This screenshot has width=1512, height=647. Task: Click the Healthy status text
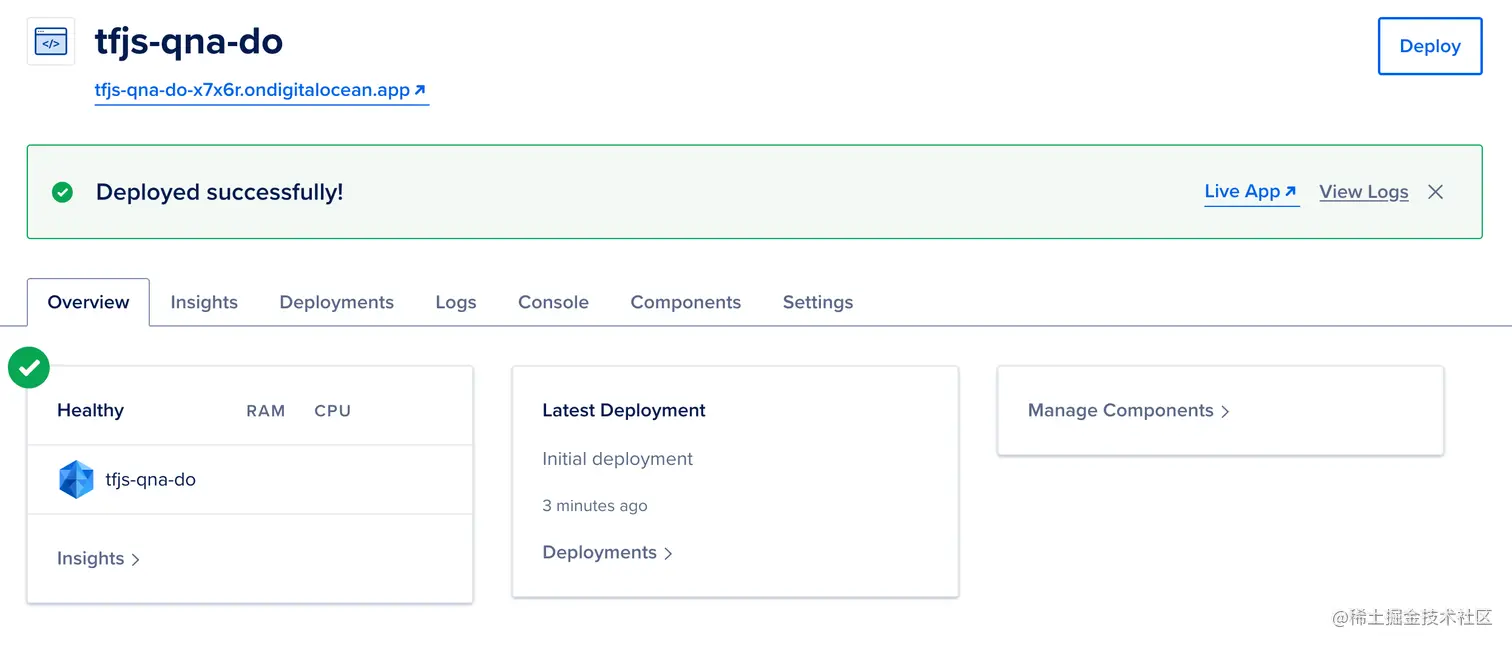point(90,411)
